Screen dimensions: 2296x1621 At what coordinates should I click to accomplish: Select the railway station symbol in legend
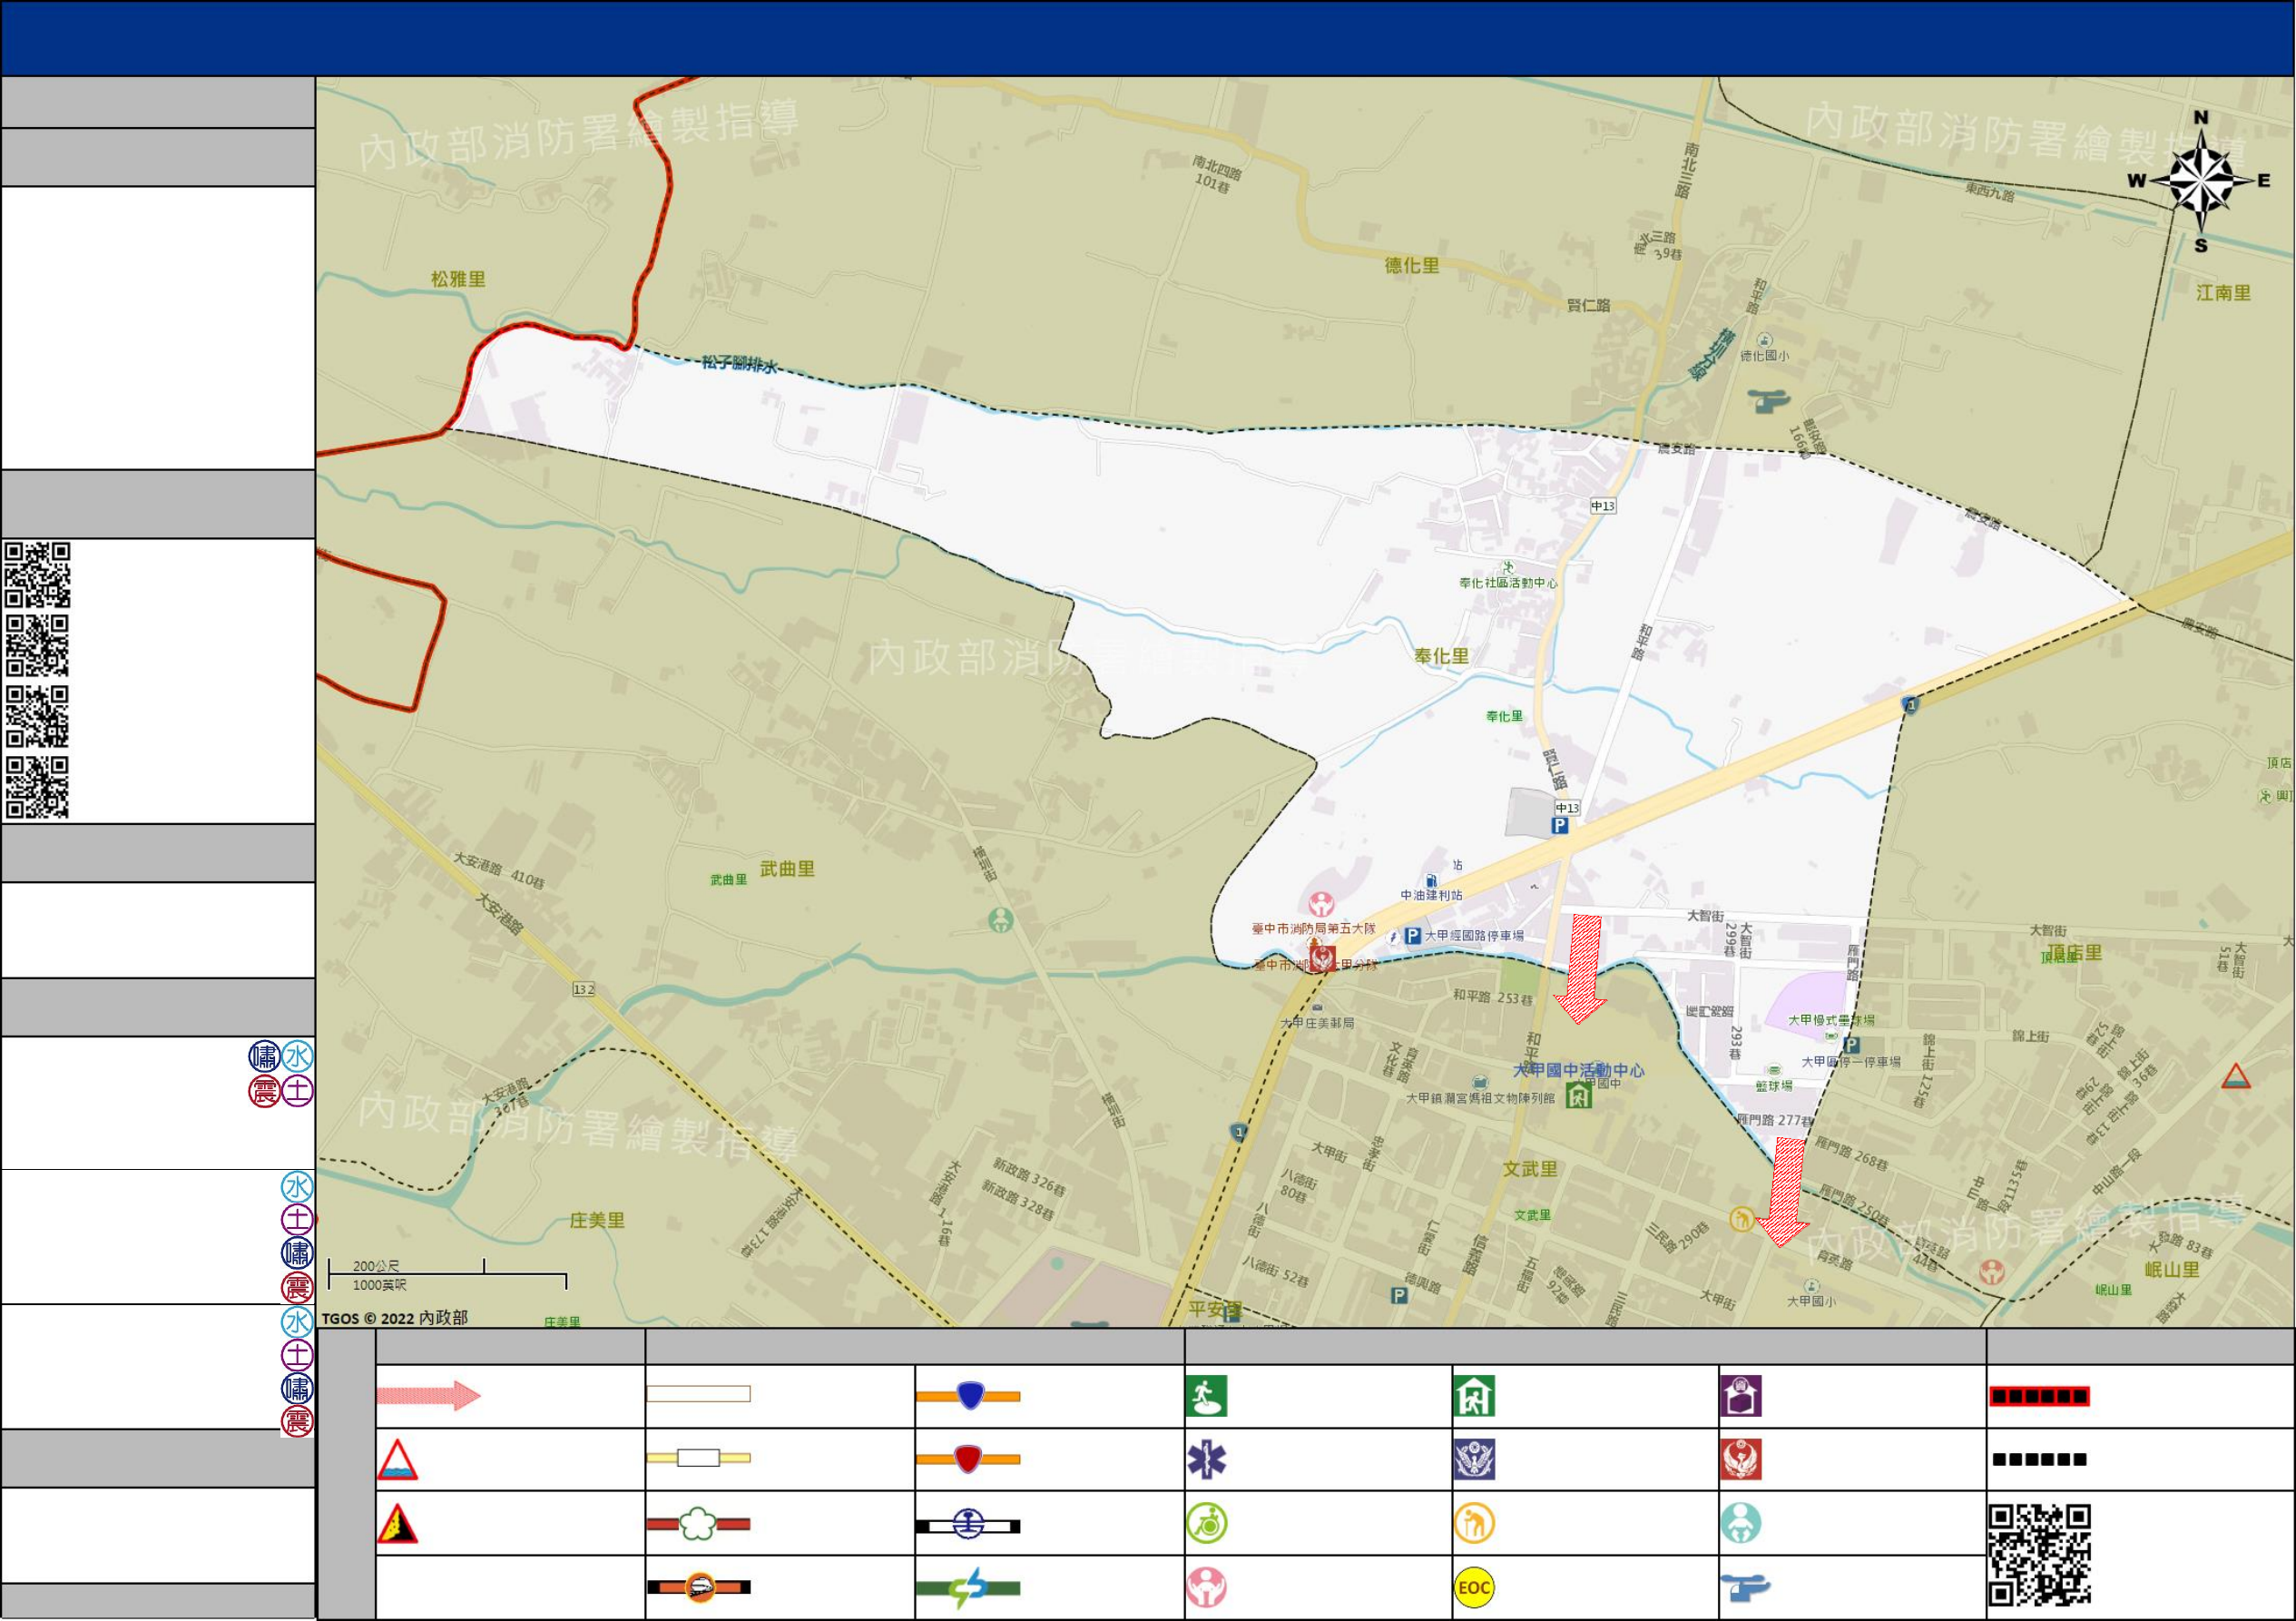coord(969,1526)
